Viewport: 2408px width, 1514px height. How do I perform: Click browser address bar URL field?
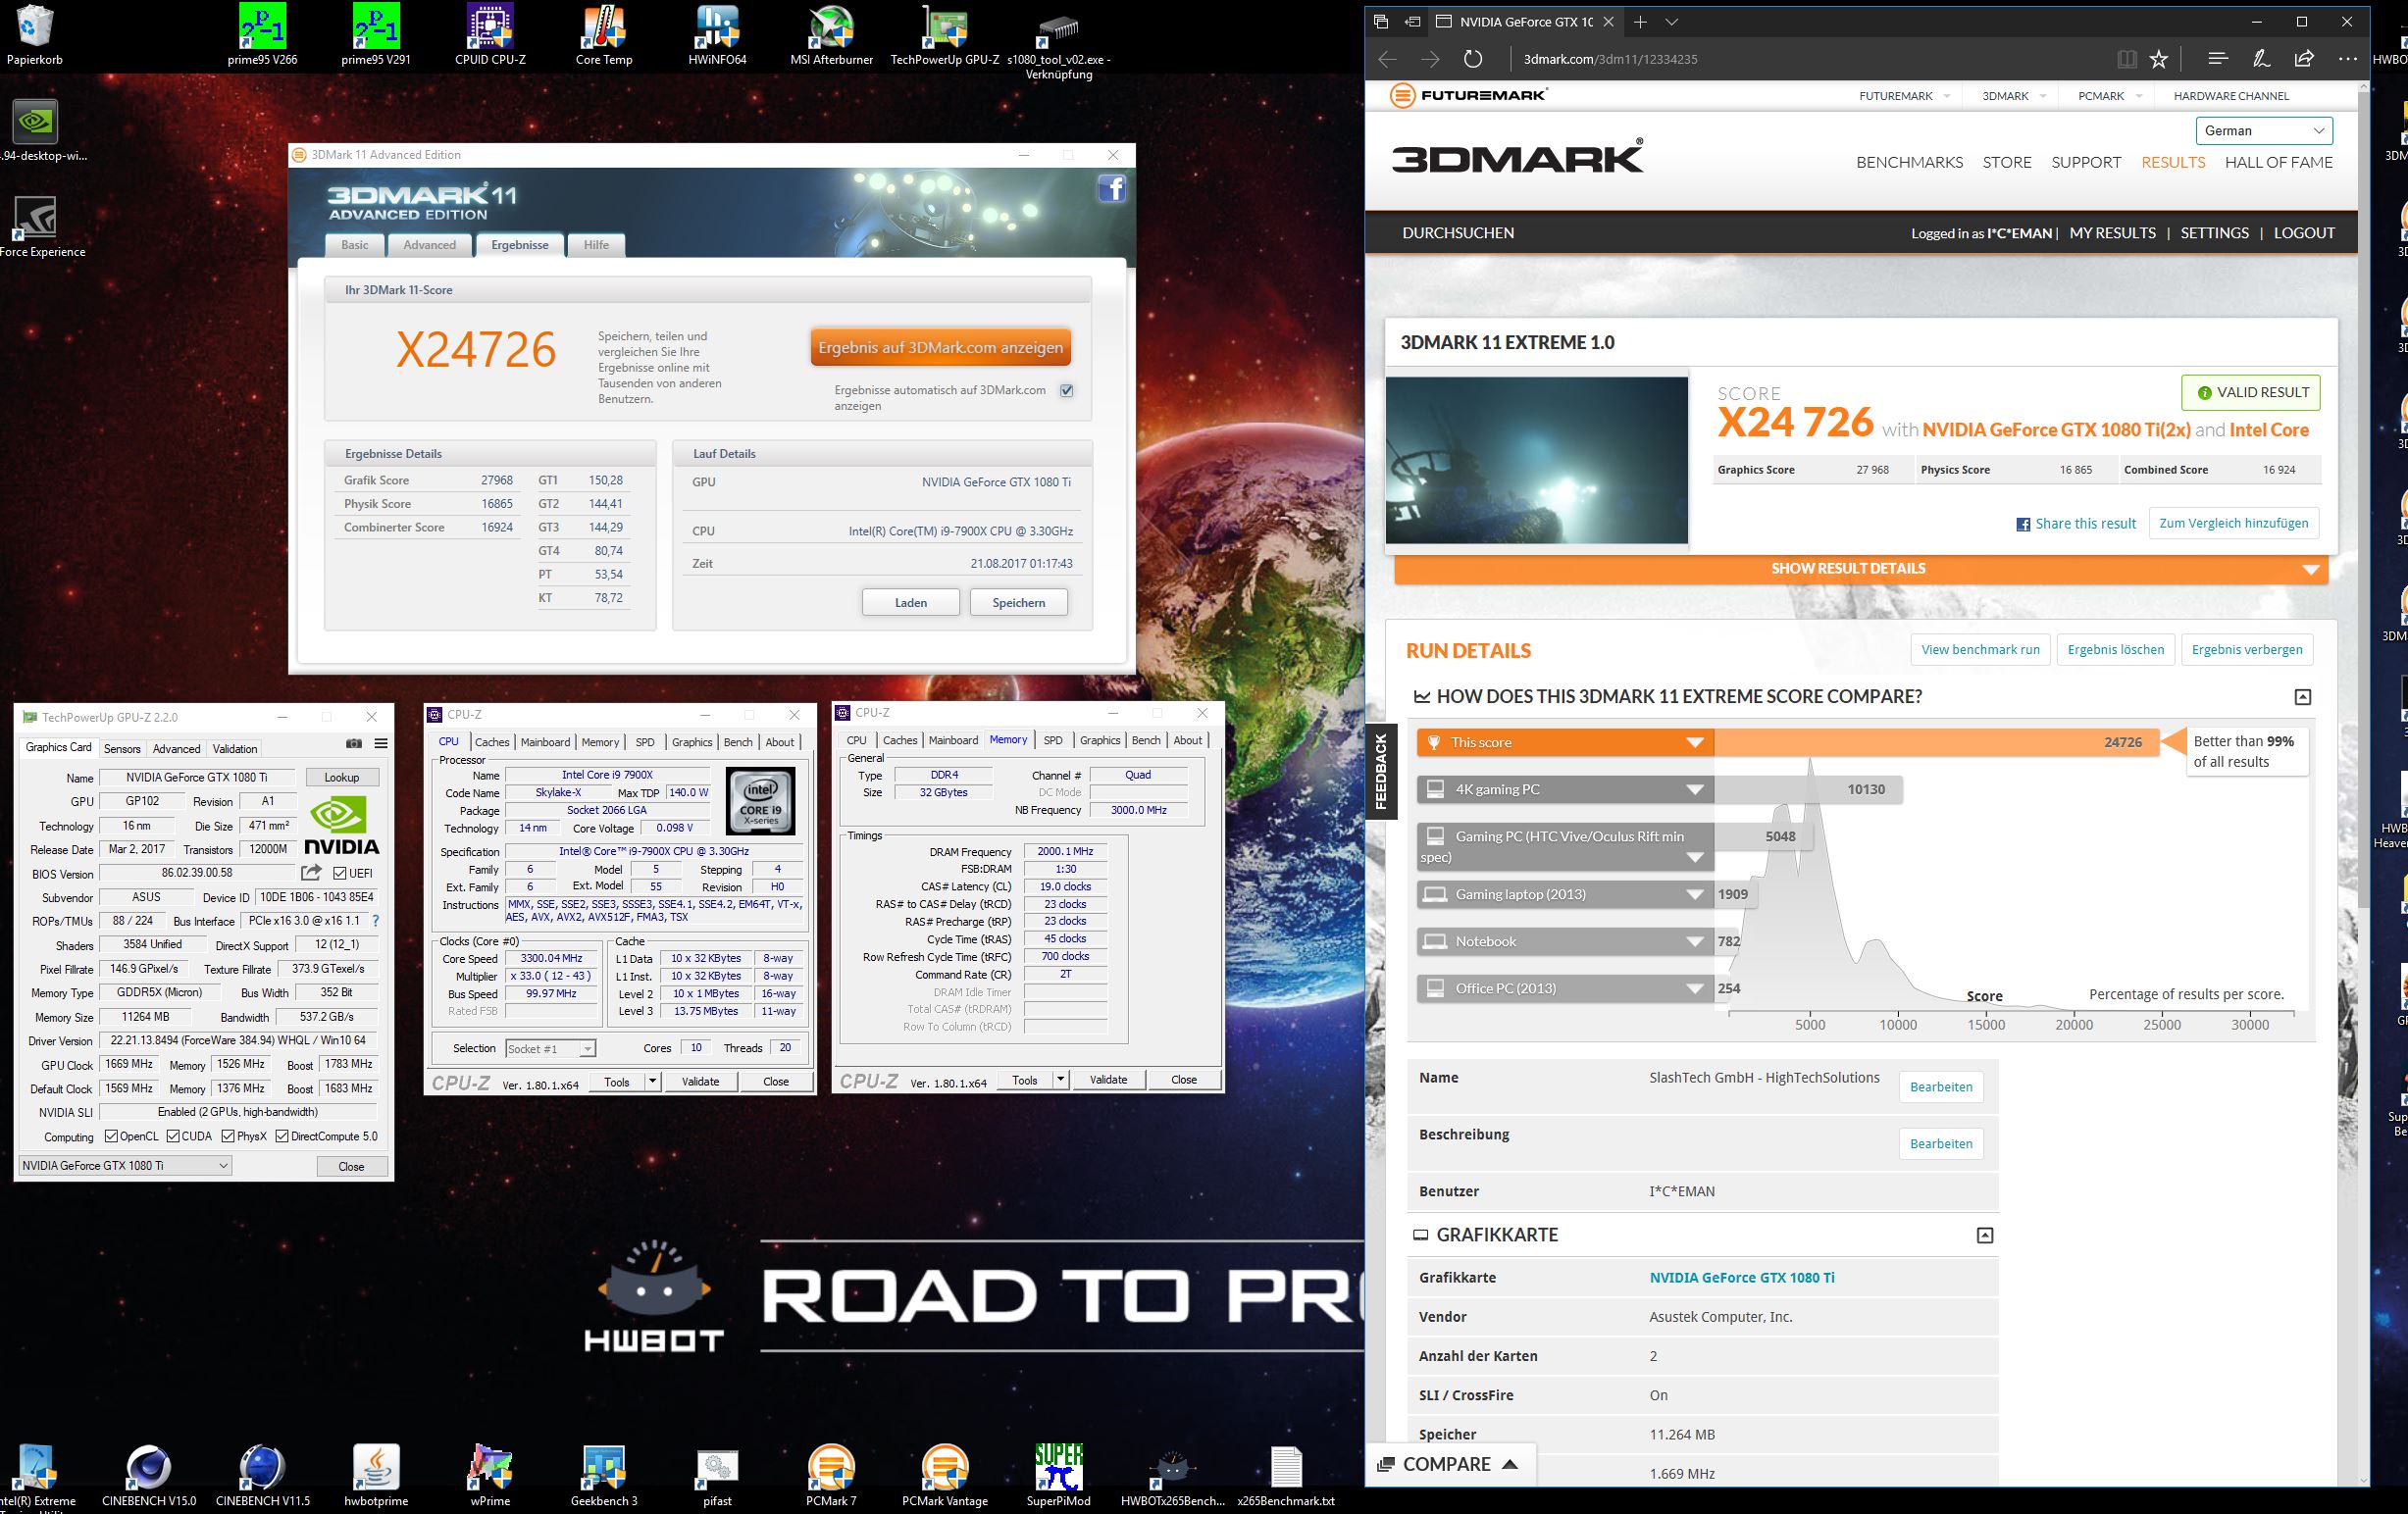pos(1800,59)
